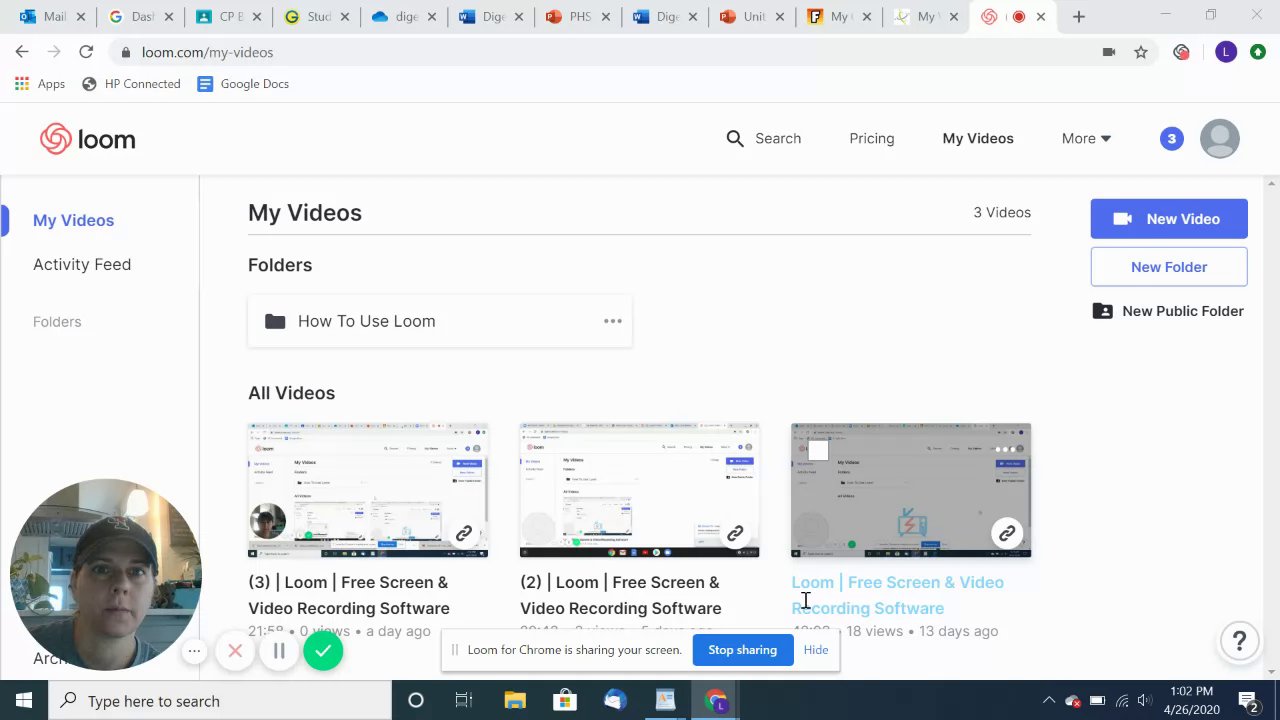Viewport: 1280px width, 720px height.
Task: Open the 18 views video thumbnail
Action: (911, 490)
